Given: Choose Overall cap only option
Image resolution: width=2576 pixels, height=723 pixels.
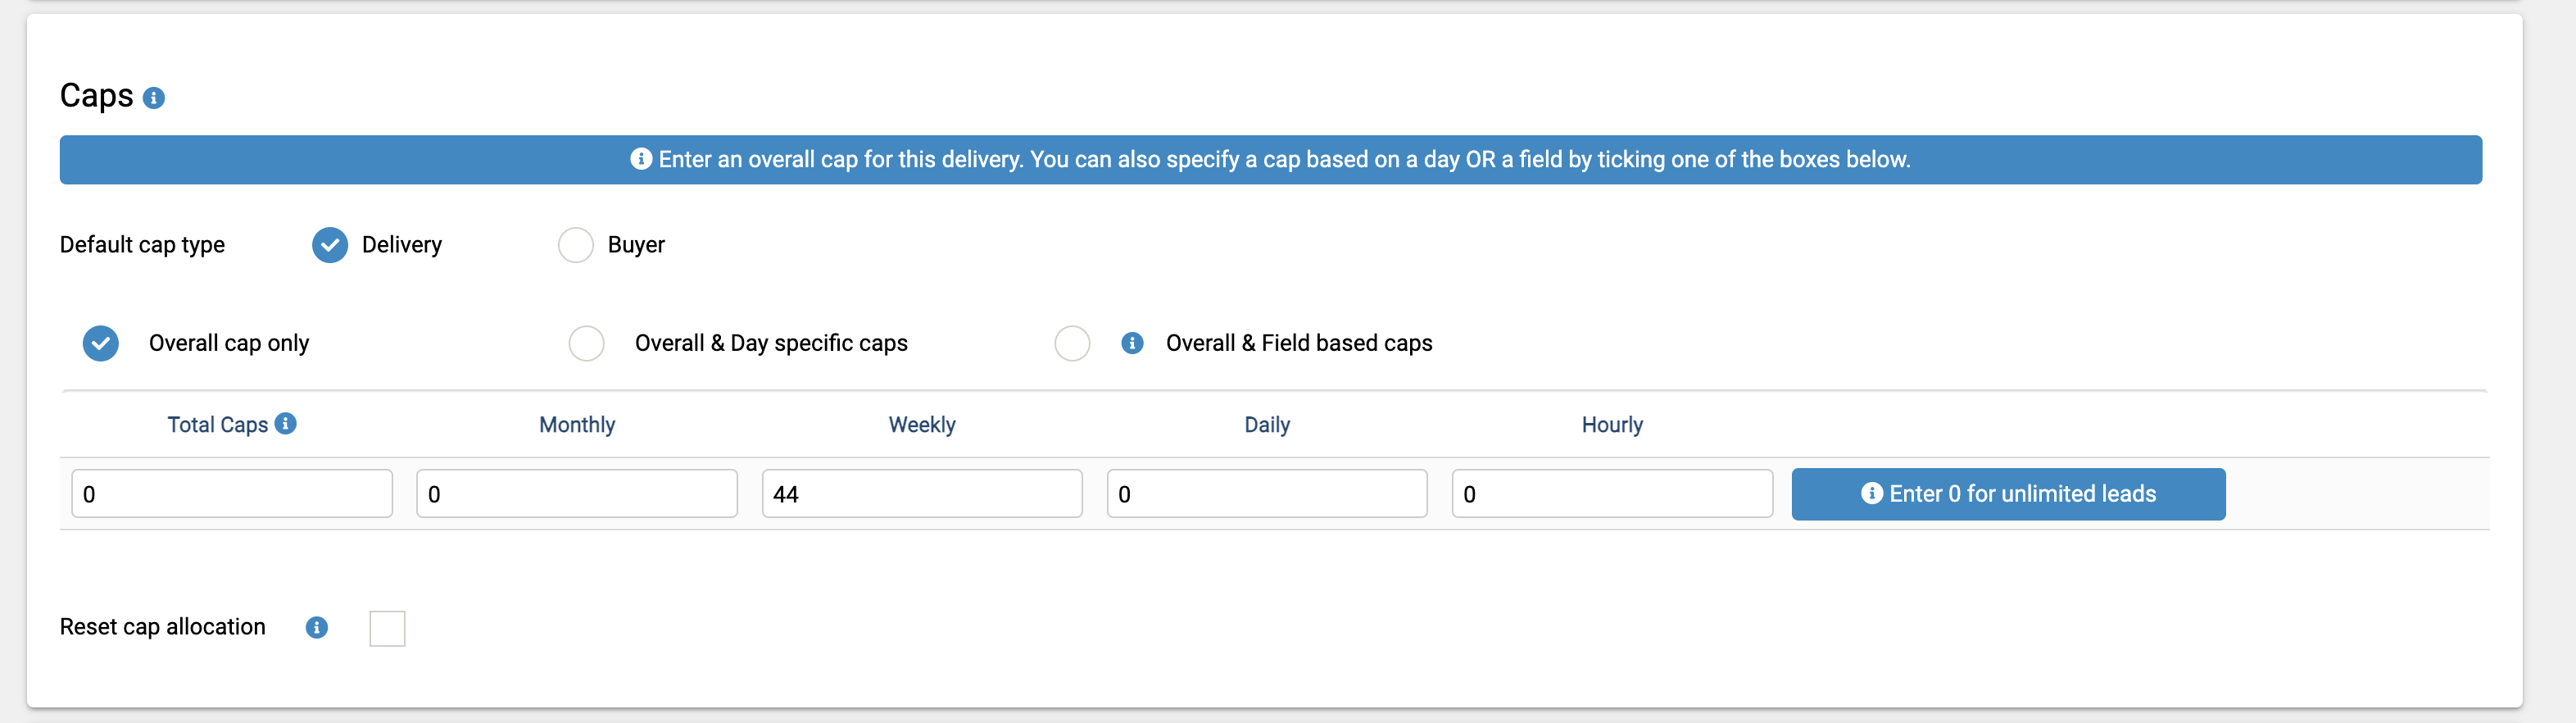Looking at the screenshot, I should pyautogui.click(x=101, y=343).
